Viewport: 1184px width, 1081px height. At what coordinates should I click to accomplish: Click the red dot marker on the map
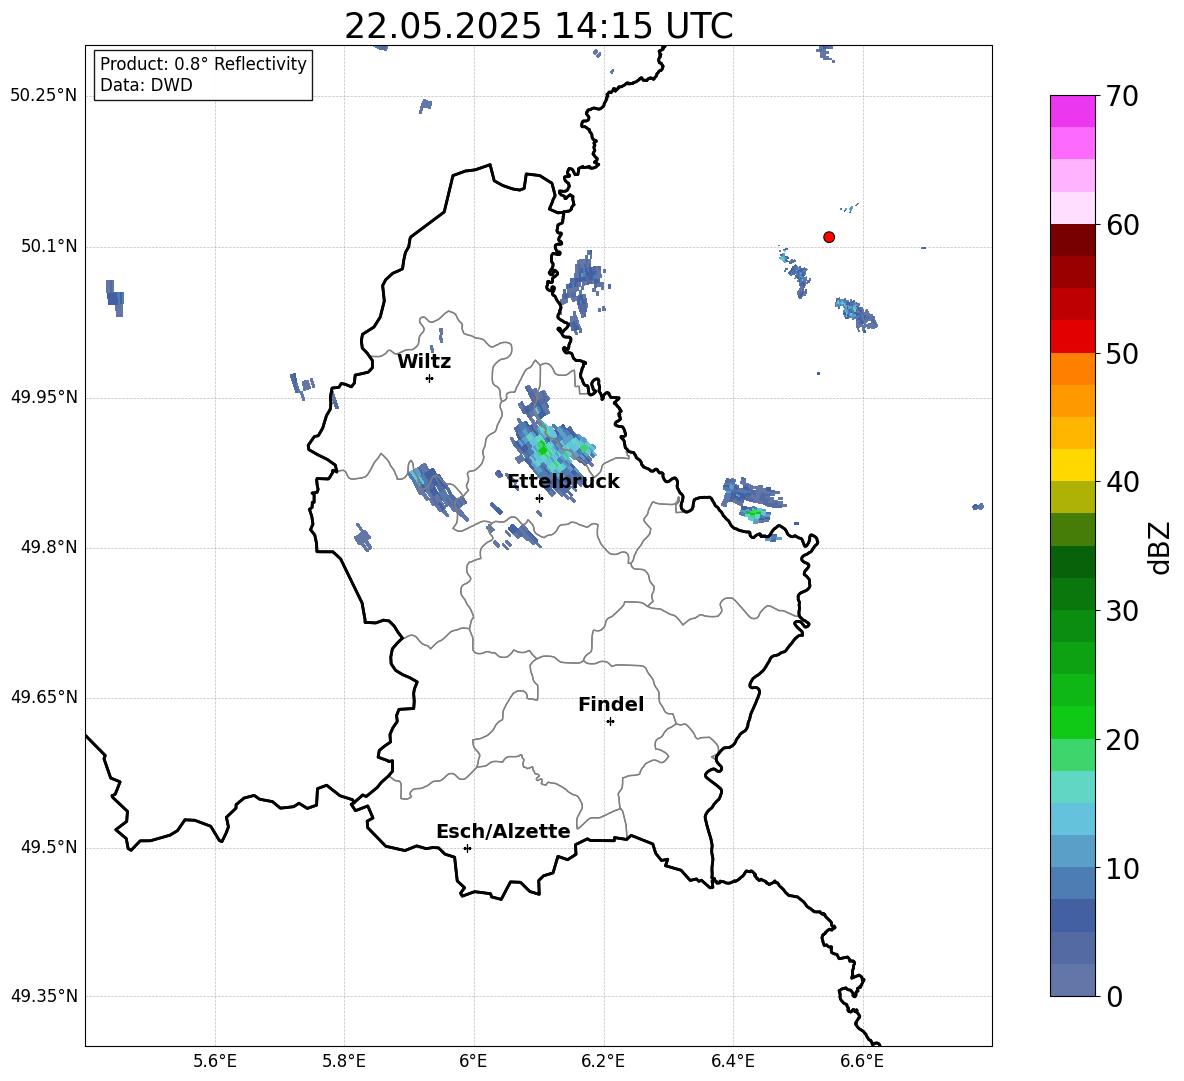[x=829, y=237]
